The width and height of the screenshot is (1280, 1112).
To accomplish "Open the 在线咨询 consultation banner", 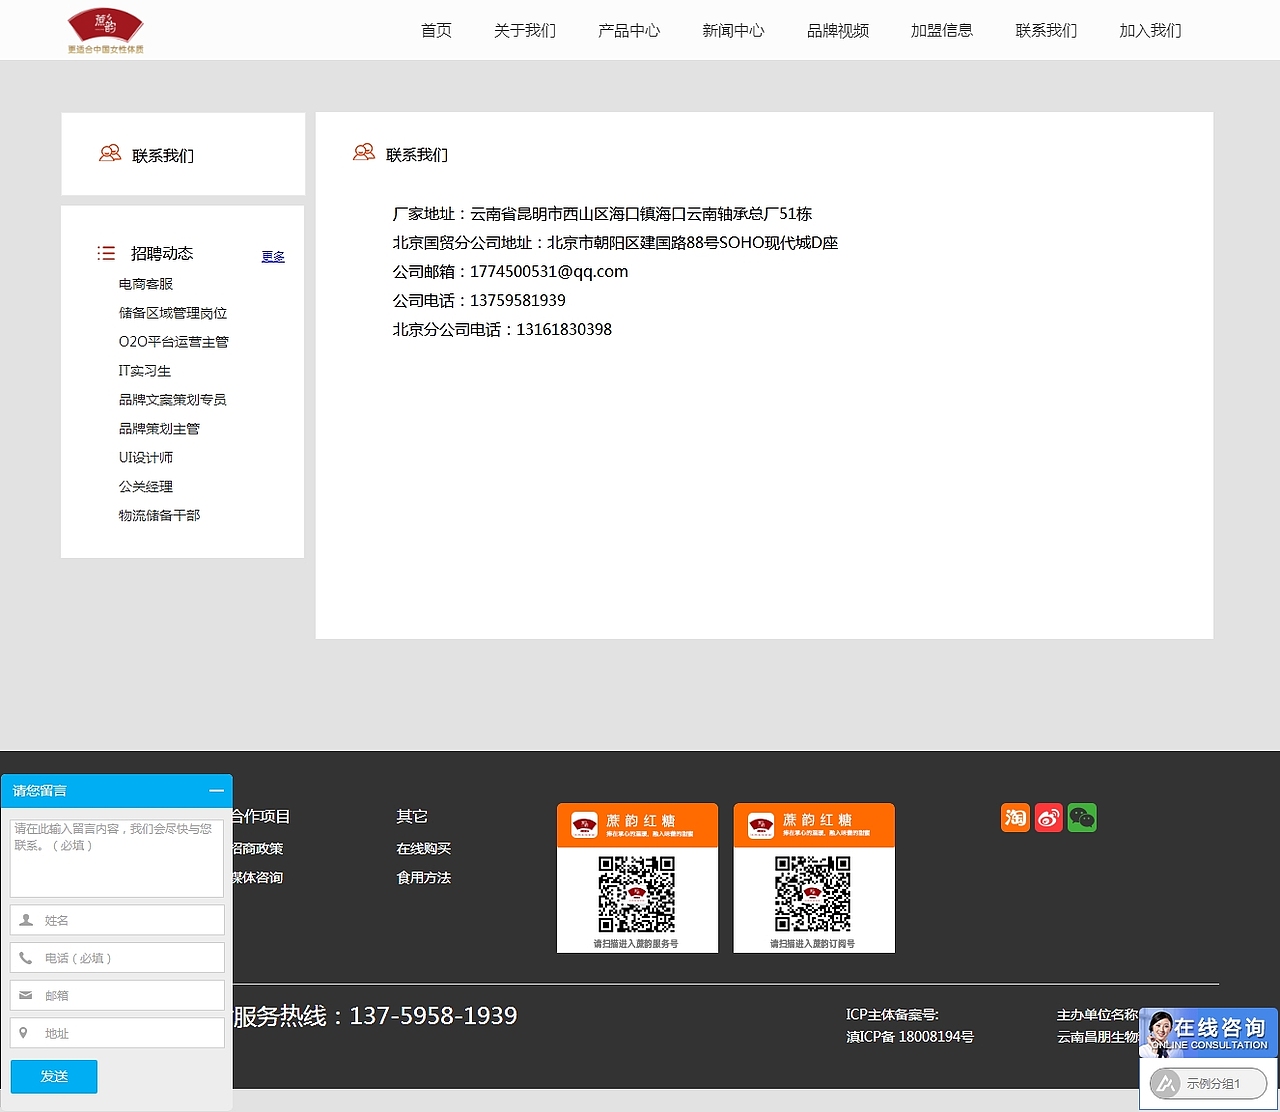I will pos(1208,1032).
